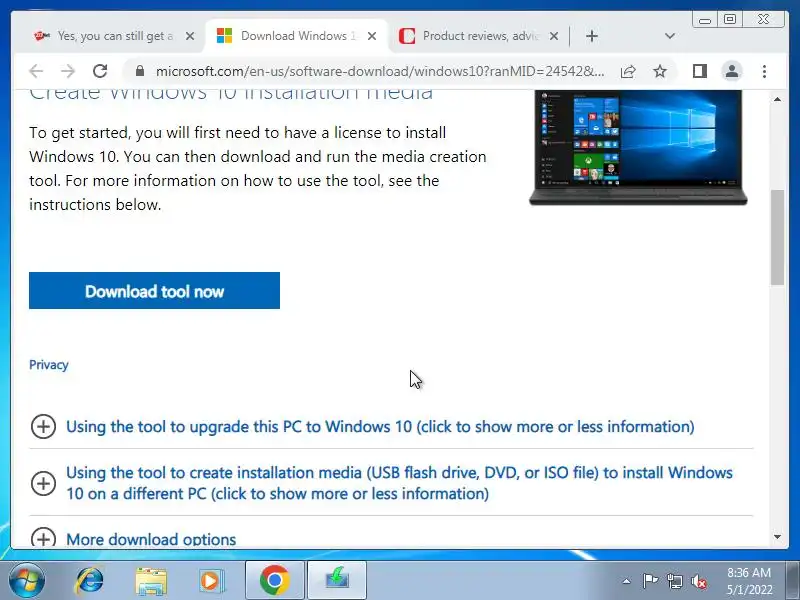The height and width of the screenshot is (600, 800).
Task: Click the More download options link
Action: pos(151,539)
